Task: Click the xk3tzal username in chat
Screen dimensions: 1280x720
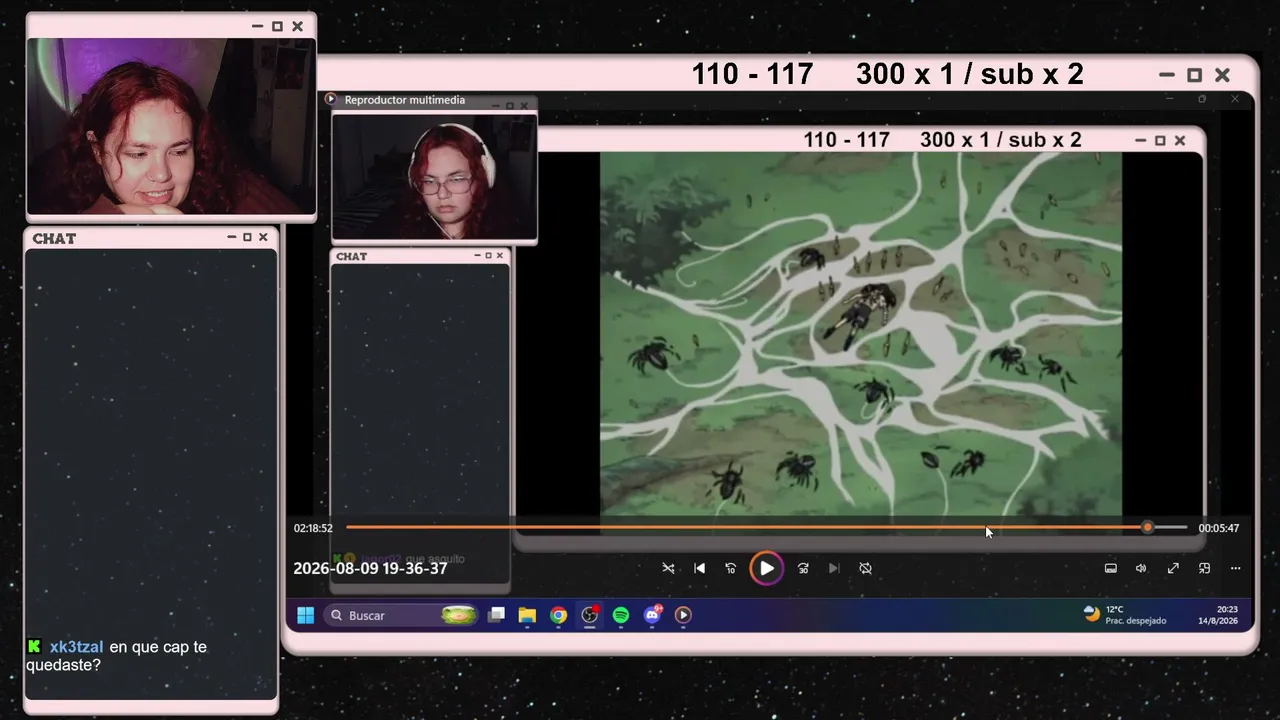Action: tap(76, 647)
